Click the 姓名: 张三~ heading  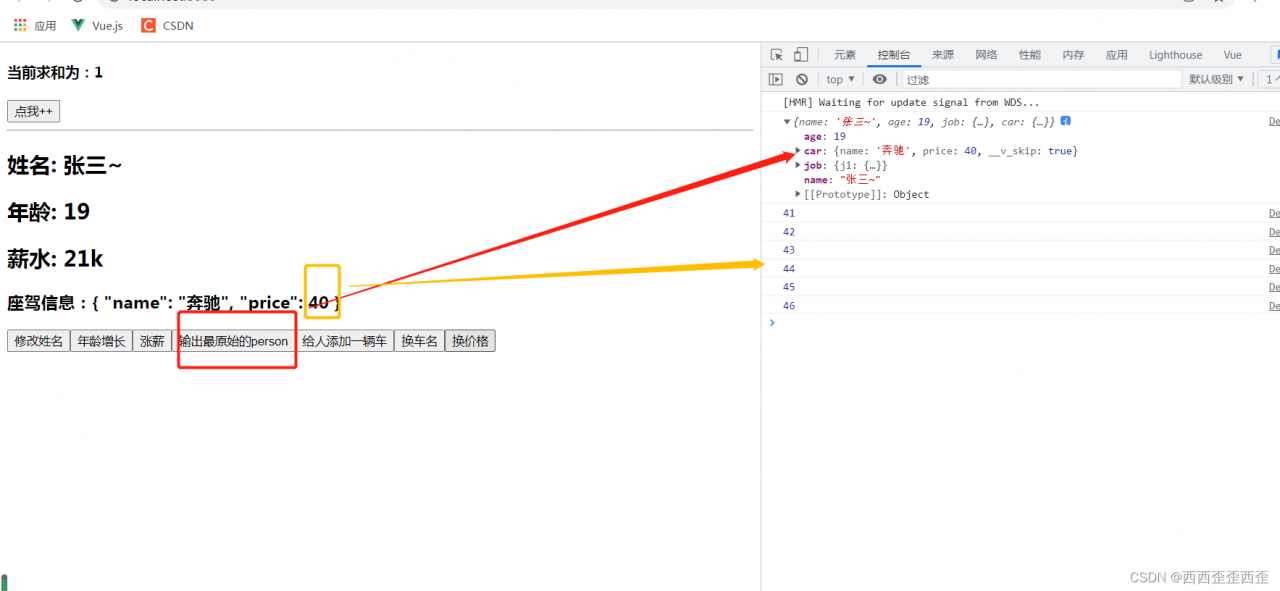(64, 165)
